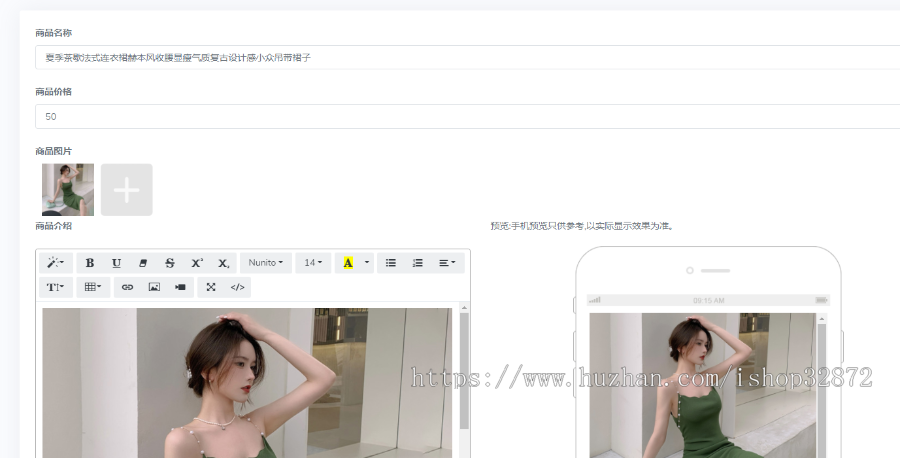Open the font size 14 dropdown
This screenshot has width=900, height=458.
313,263
